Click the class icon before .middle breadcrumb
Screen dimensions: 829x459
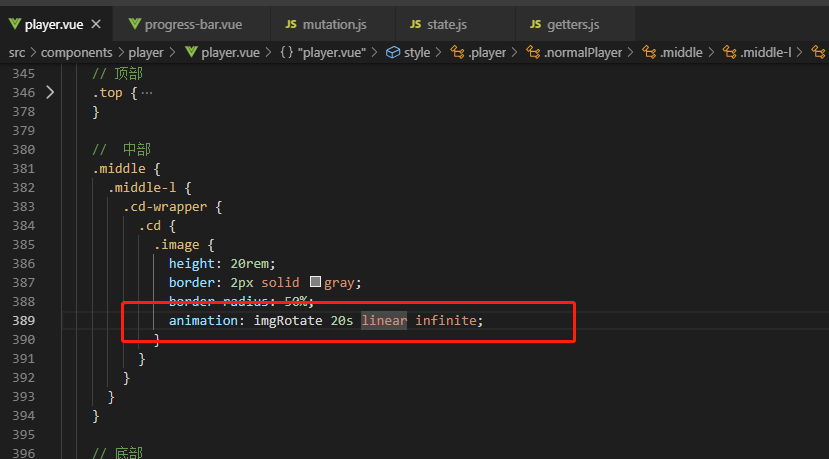(649, 52)
